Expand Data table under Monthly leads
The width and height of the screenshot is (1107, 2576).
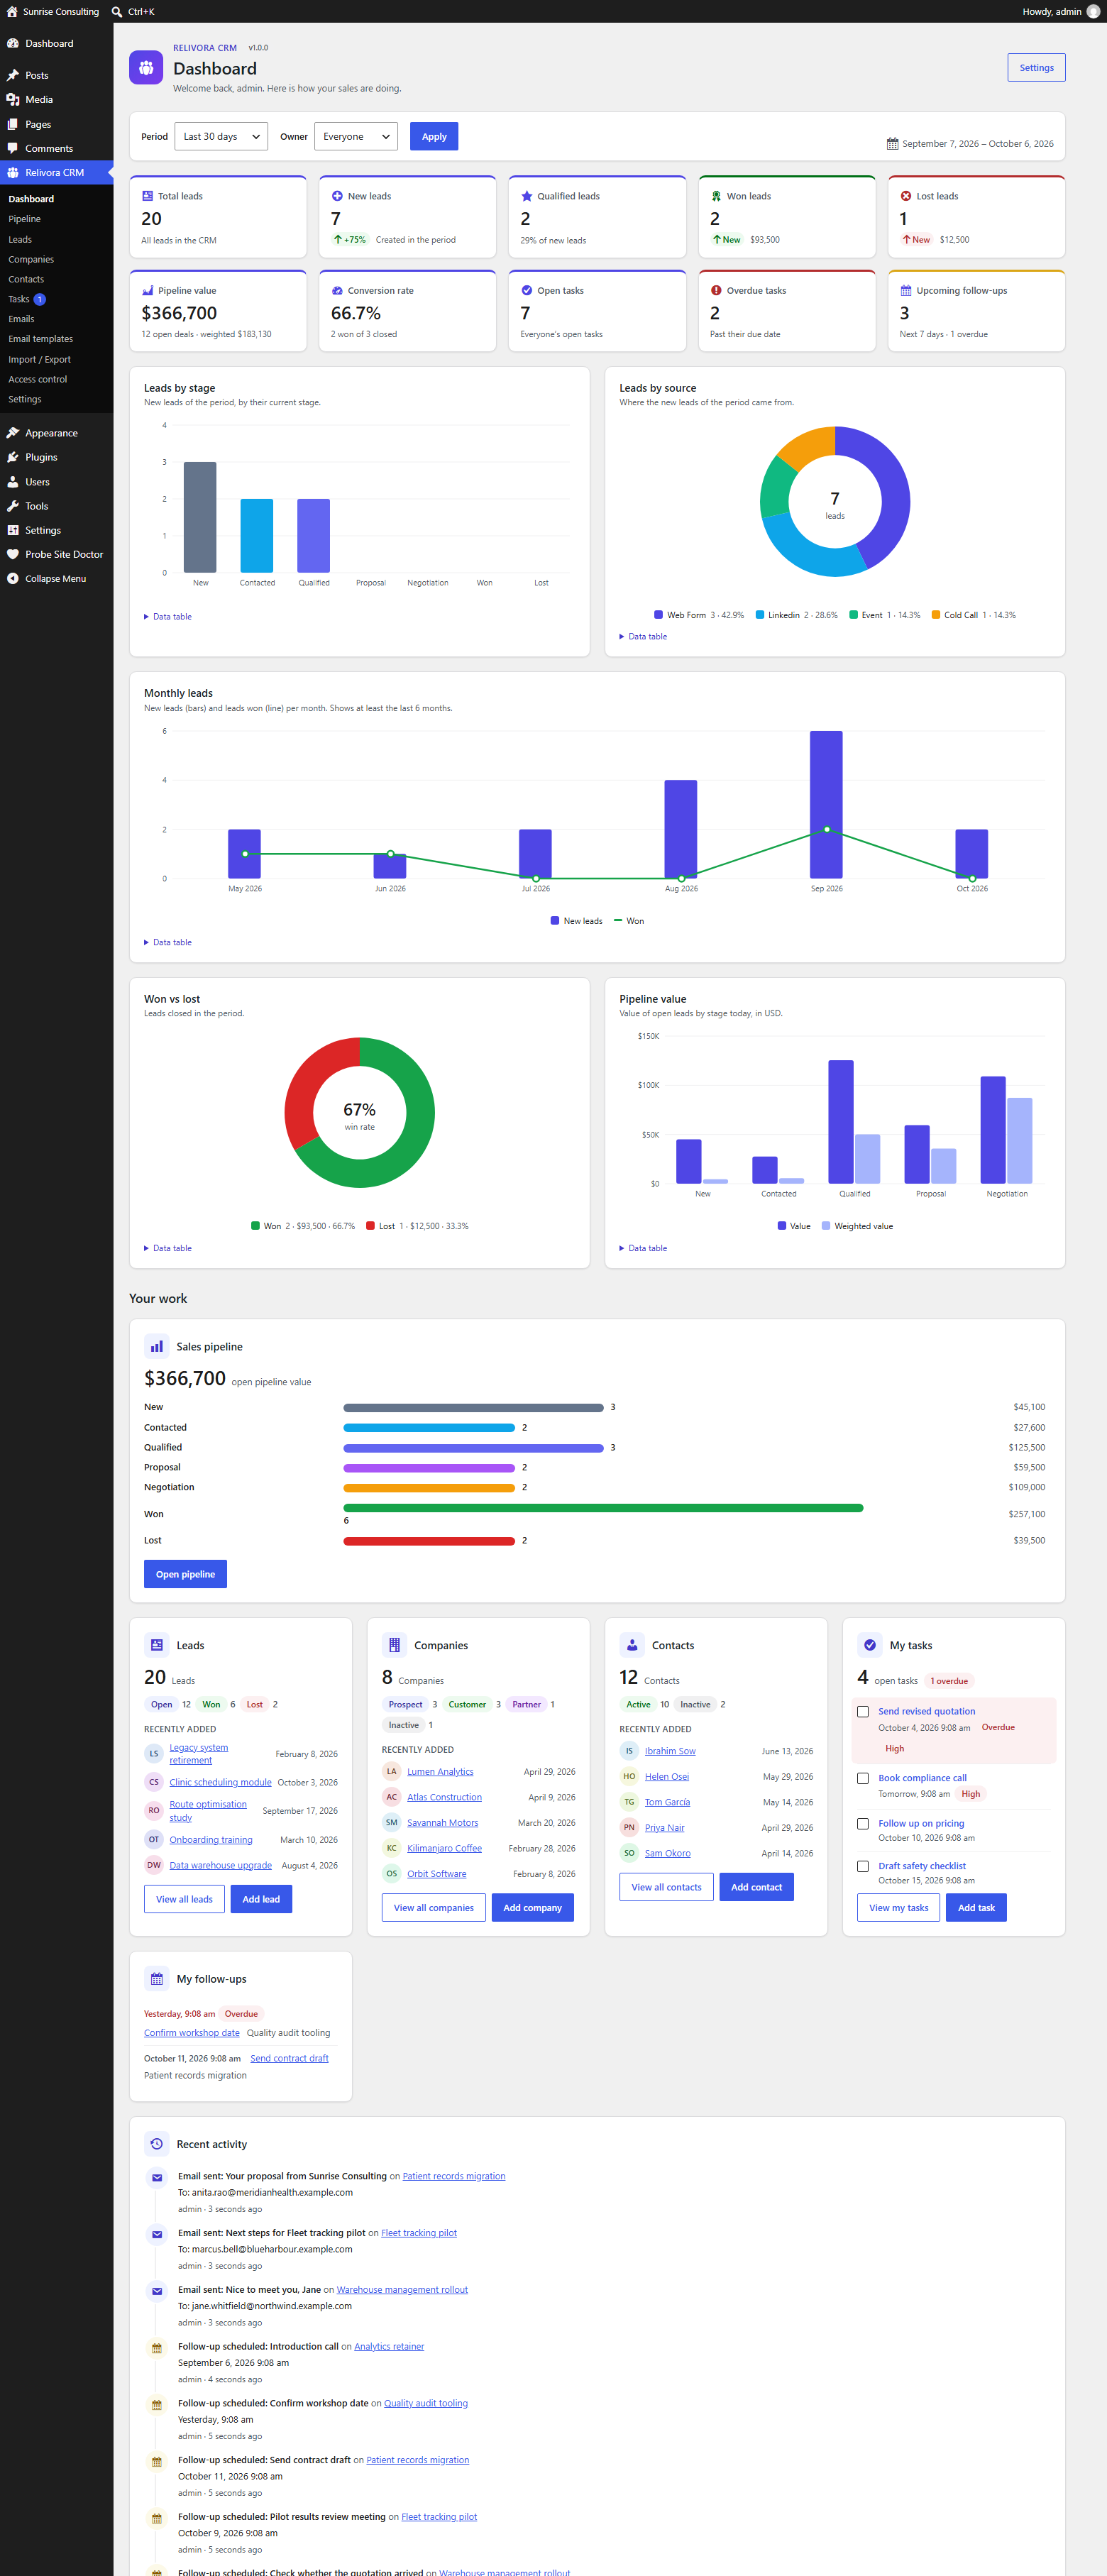168,942
